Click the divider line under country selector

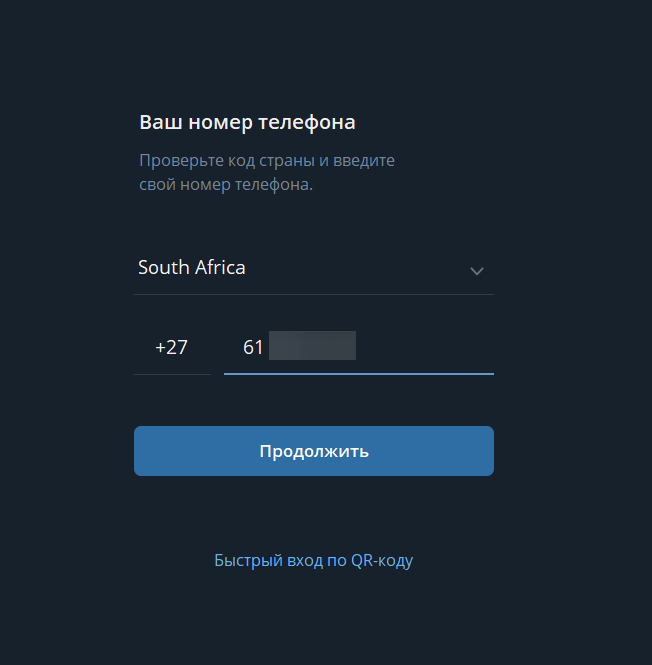[313, 294]
